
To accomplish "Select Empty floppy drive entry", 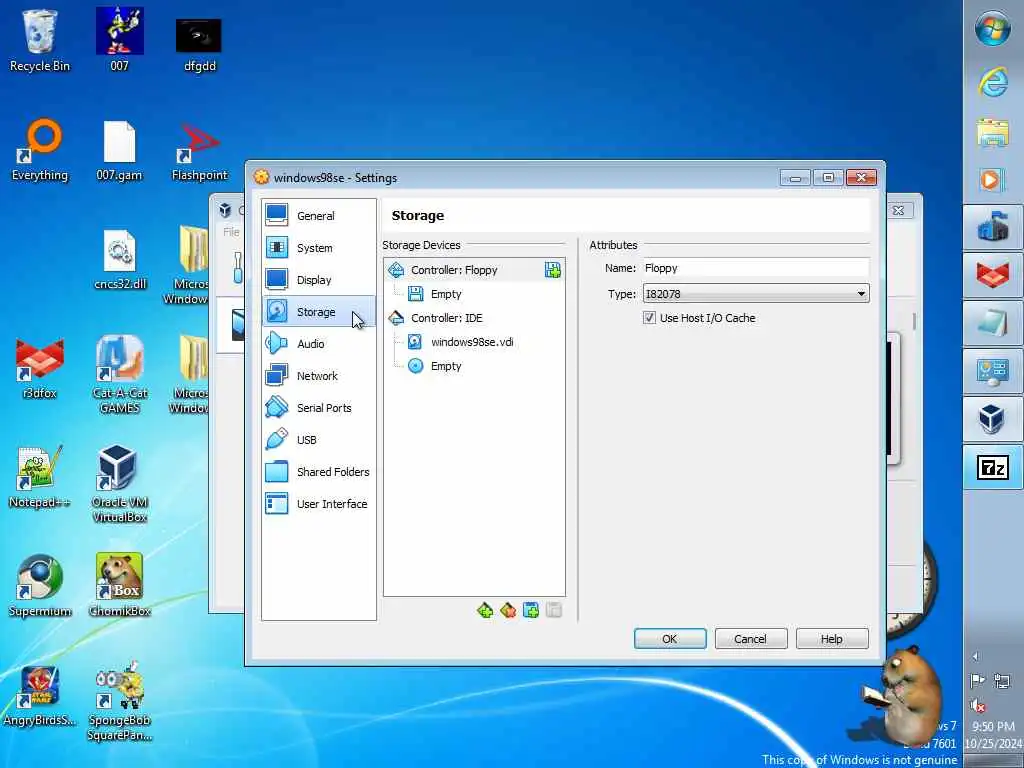I will tap(446, 294).
